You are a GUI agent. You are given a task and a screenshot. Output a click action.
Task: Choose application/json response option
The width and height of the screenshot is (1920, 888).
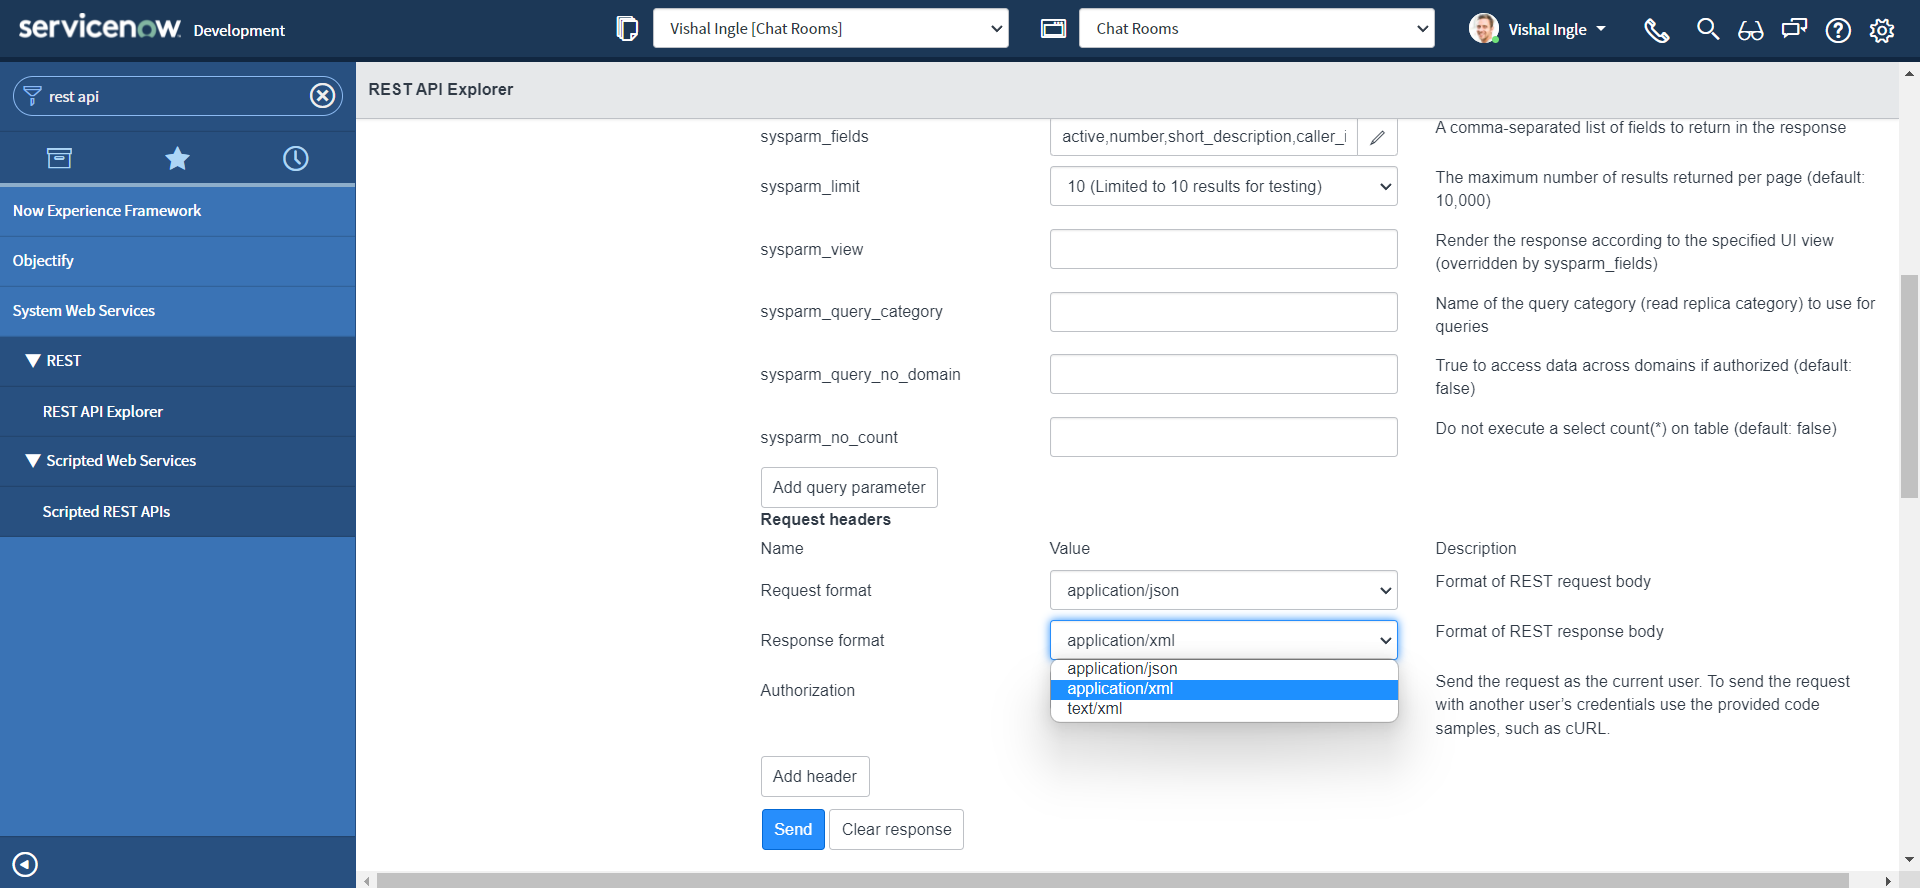(x=1224, y=669)
